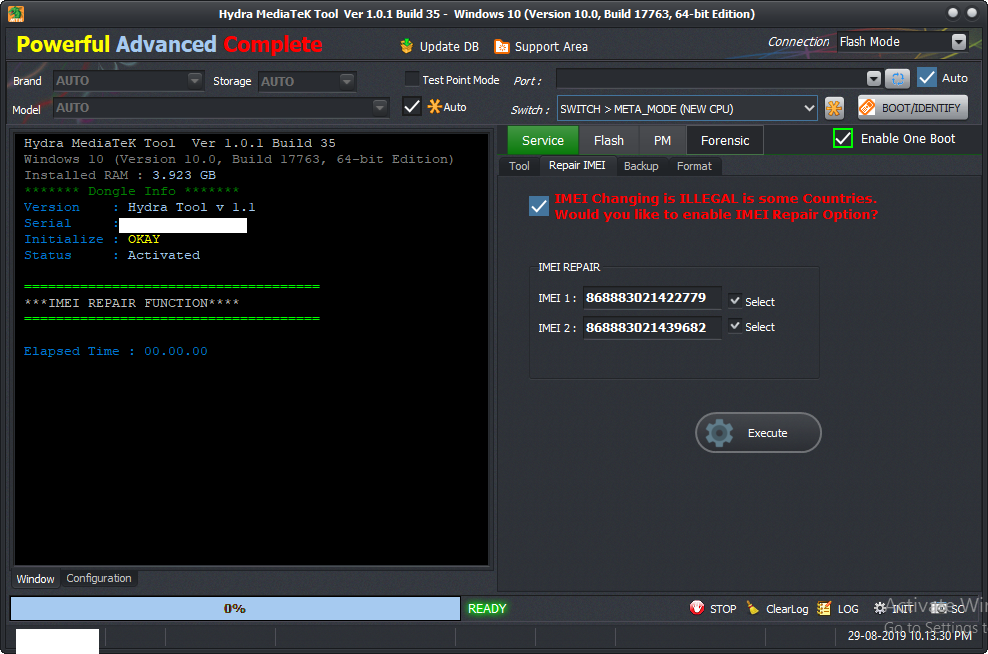Select the Repair IMEI sub-tab

click(577, 165)
